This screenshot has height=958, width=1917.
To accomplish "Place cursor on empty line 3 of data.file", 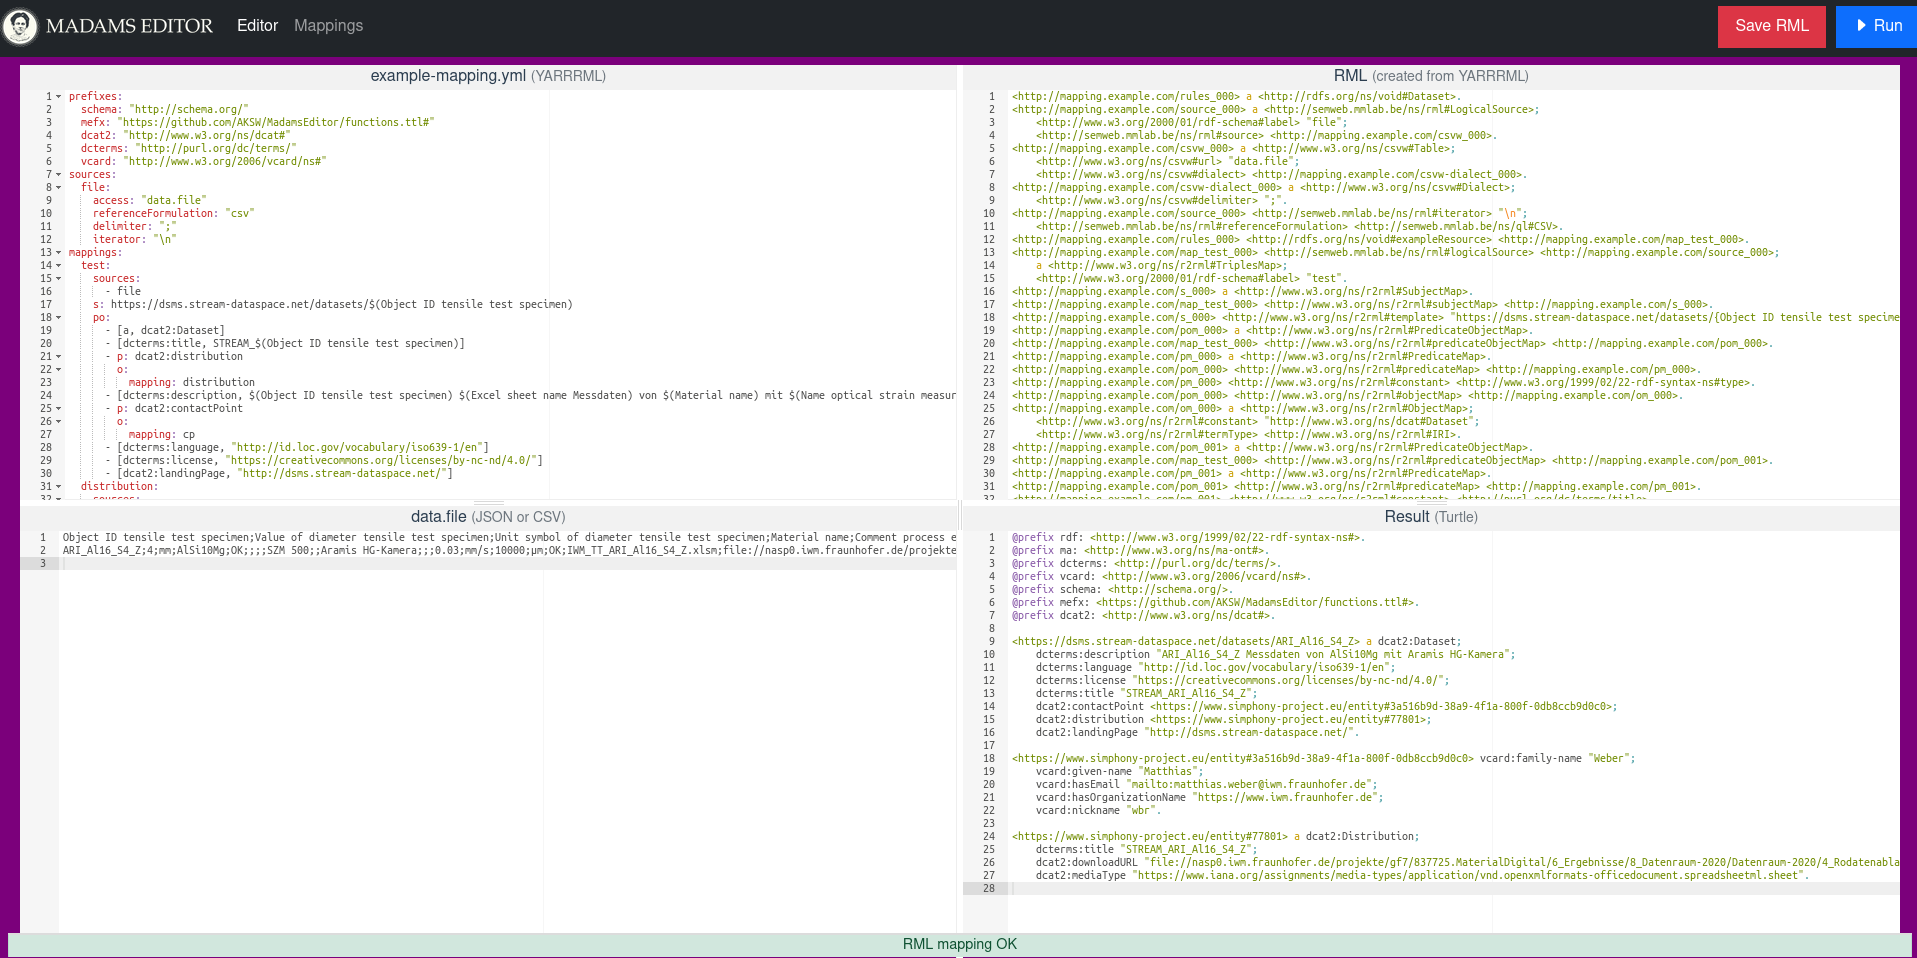I will coord(507,564).
